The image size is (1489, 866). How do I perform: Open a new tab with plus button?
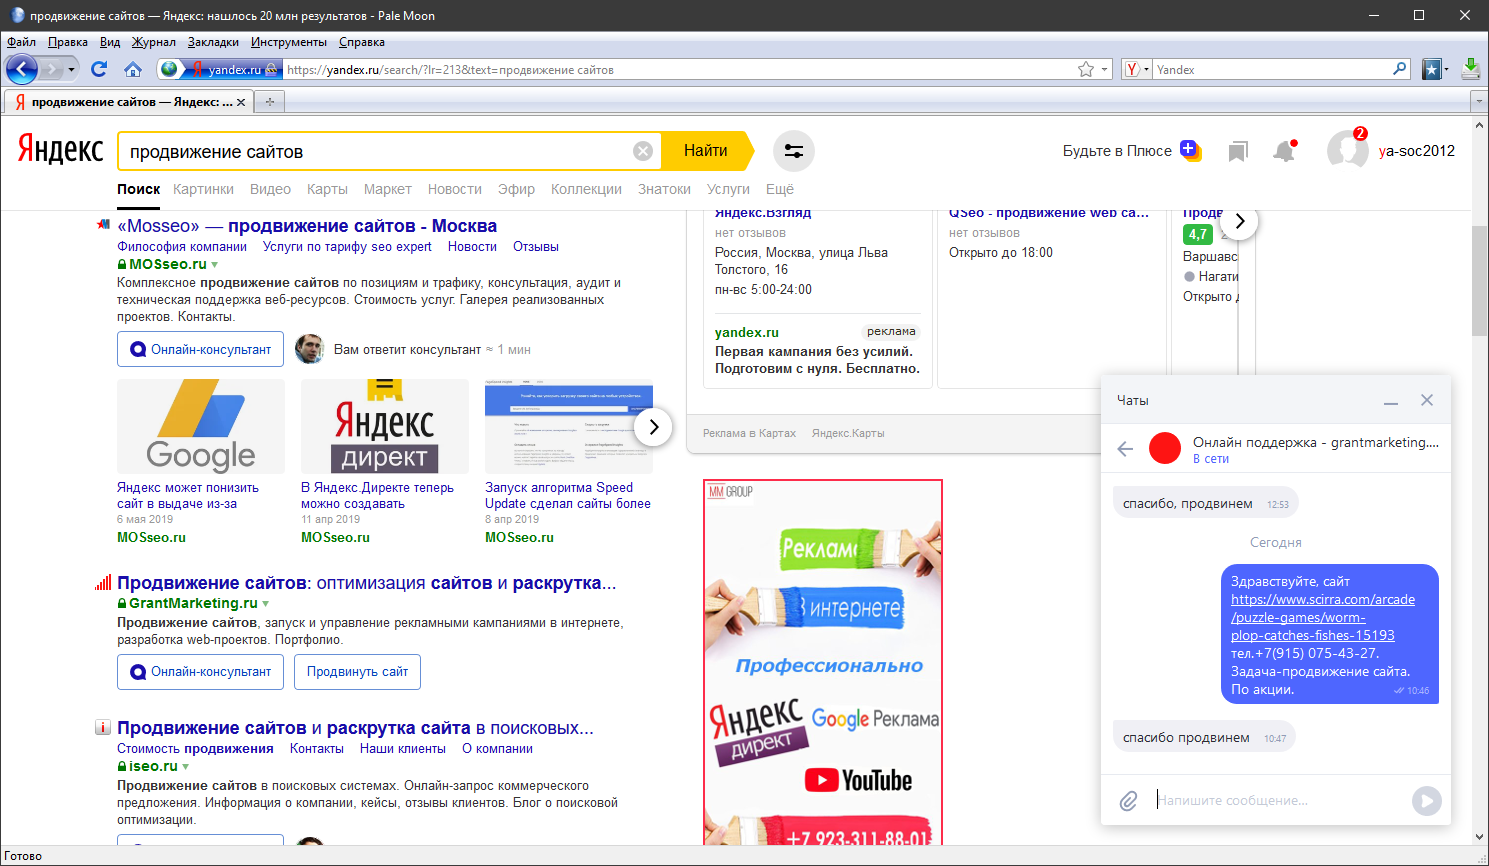coord(270,102)
